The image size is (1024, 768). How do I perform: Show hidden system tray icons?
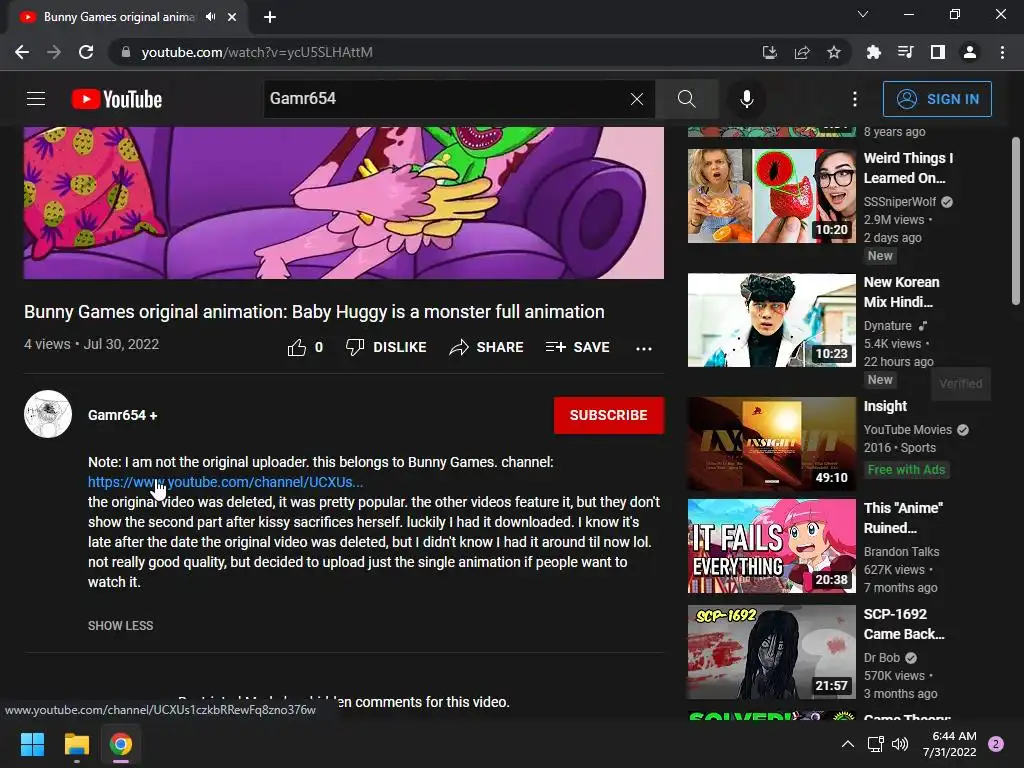(848, 744)
